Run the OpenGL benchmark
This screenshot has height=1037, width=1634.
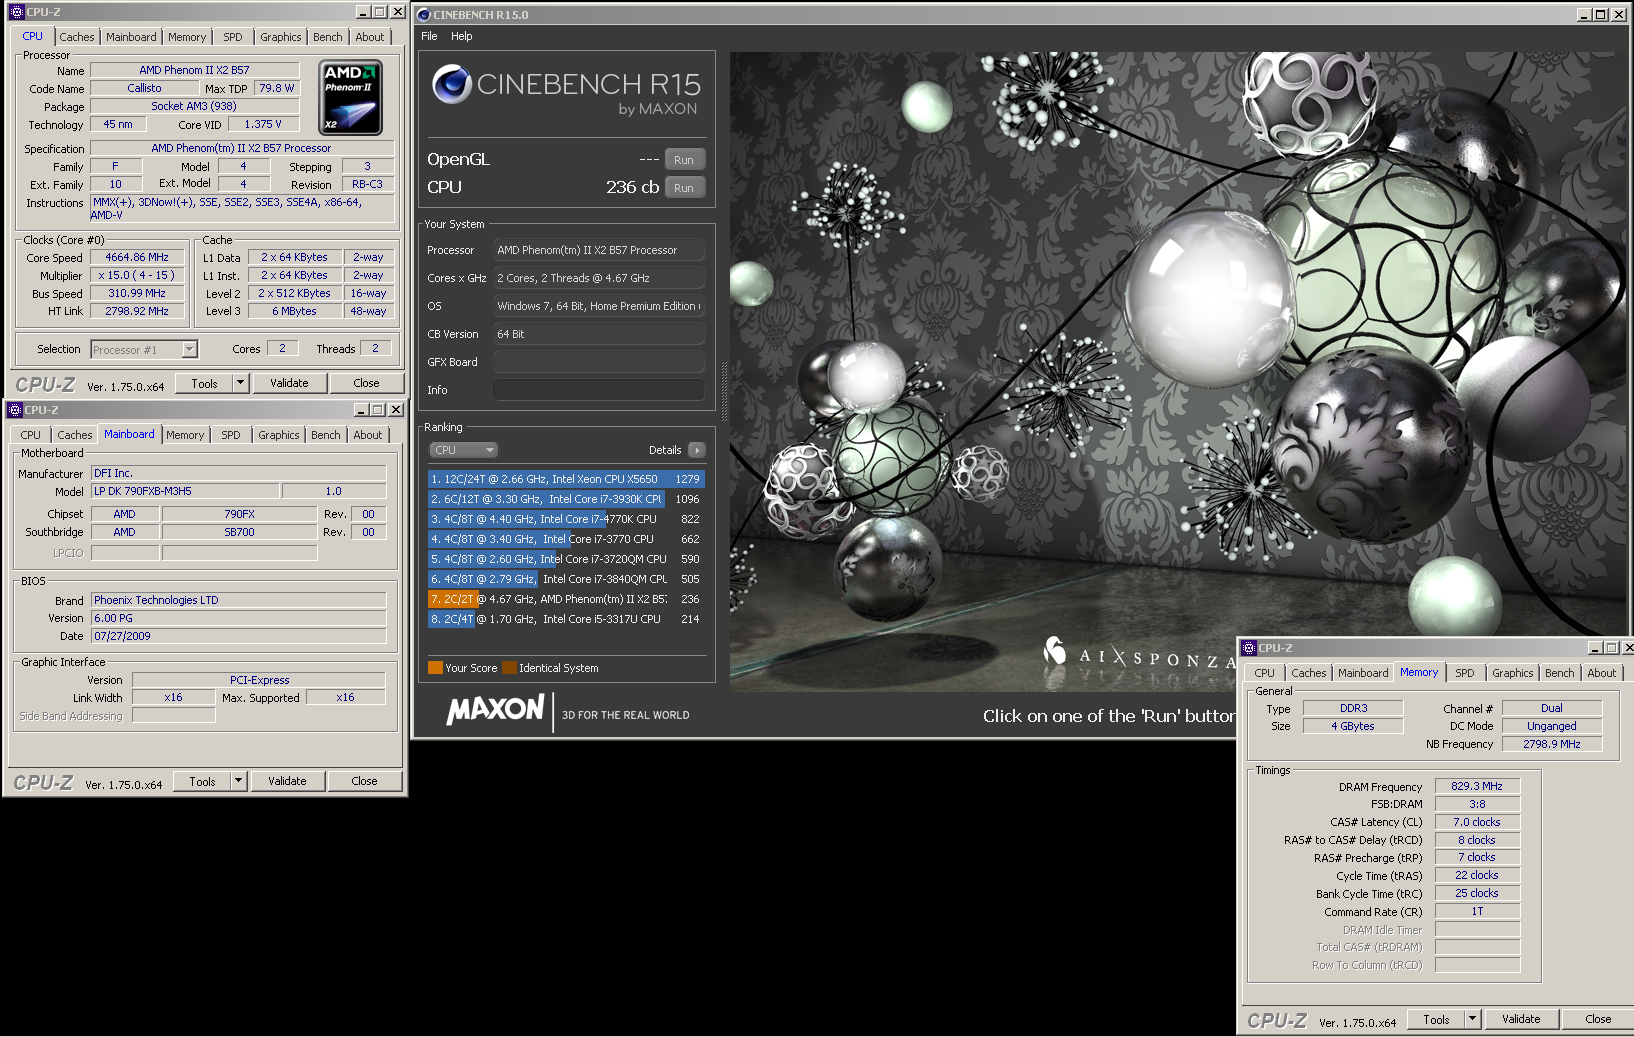click(684, 160)
